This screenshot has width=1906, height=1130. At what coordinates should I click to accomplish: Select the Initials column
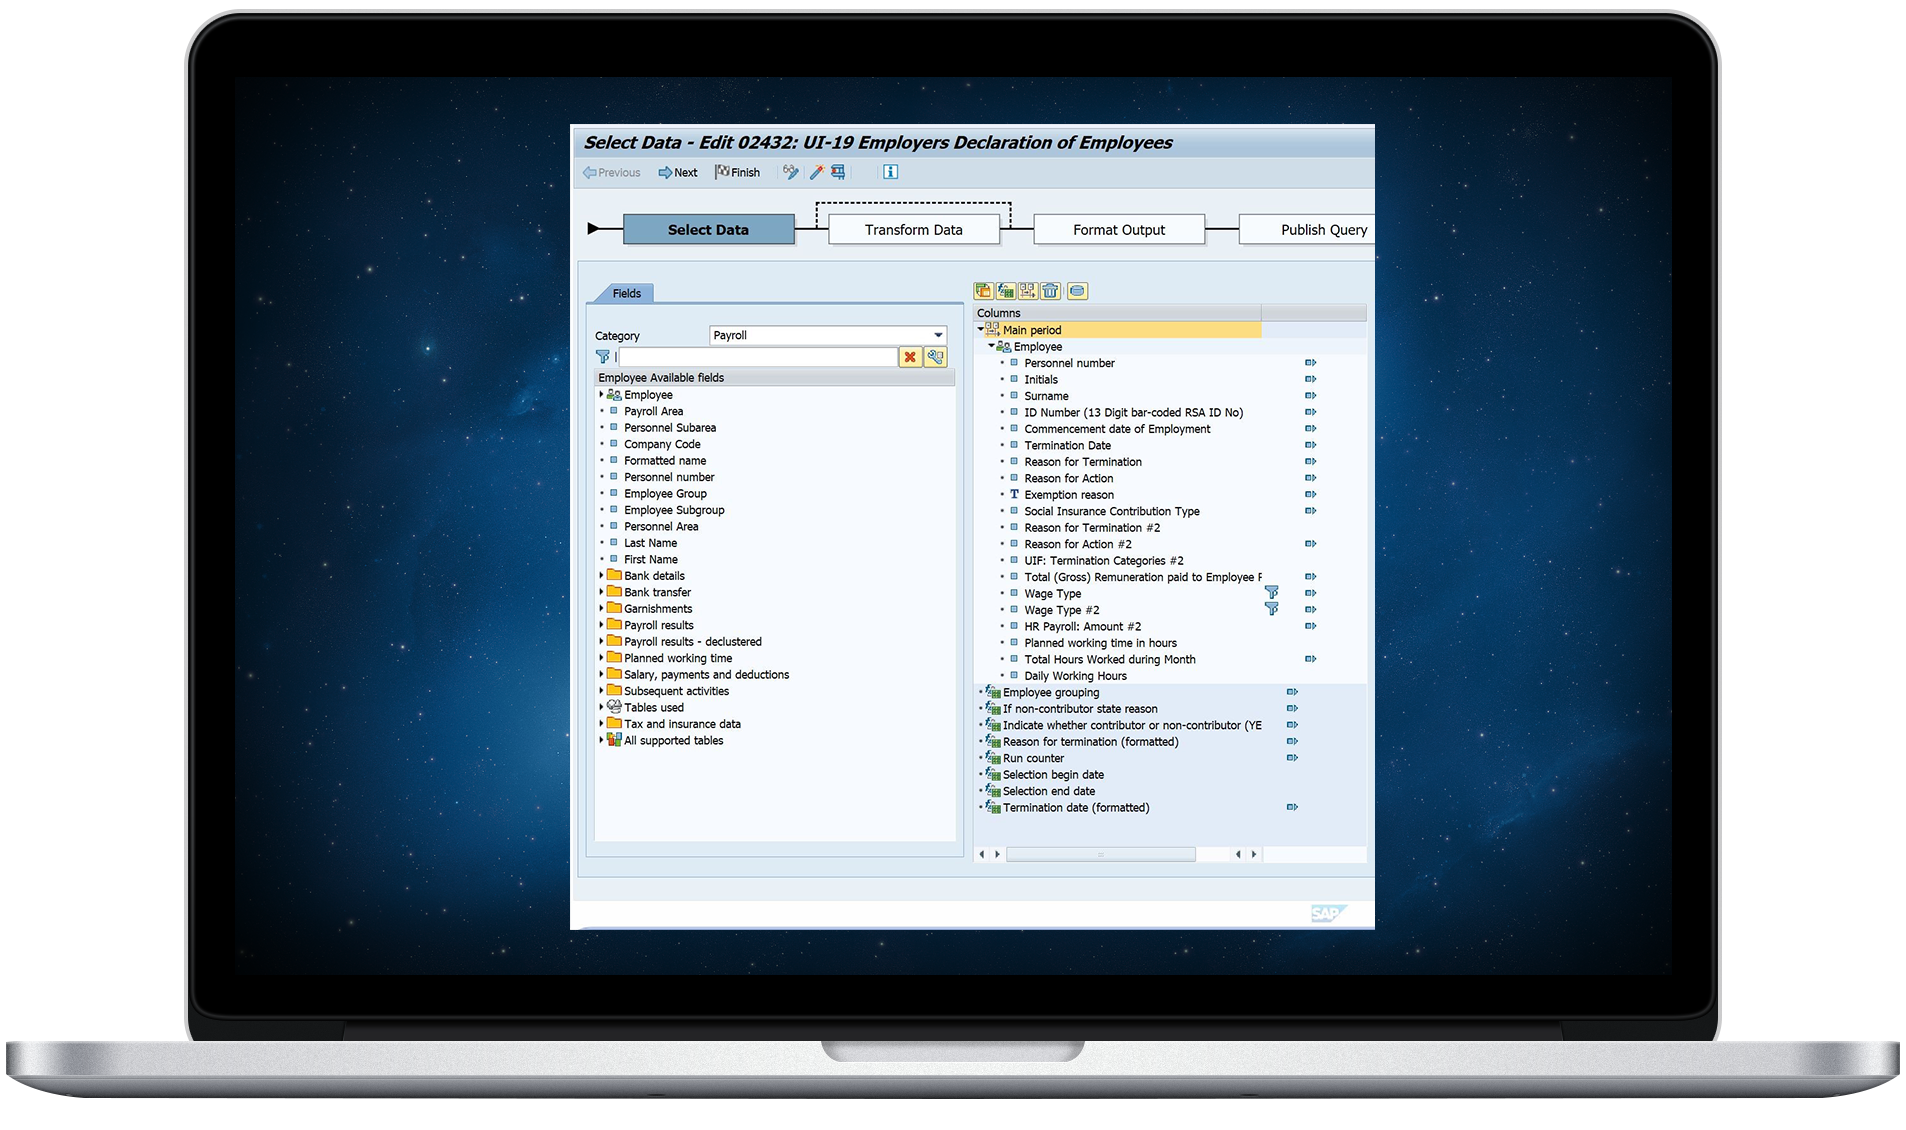click(x=1040, y=379)
